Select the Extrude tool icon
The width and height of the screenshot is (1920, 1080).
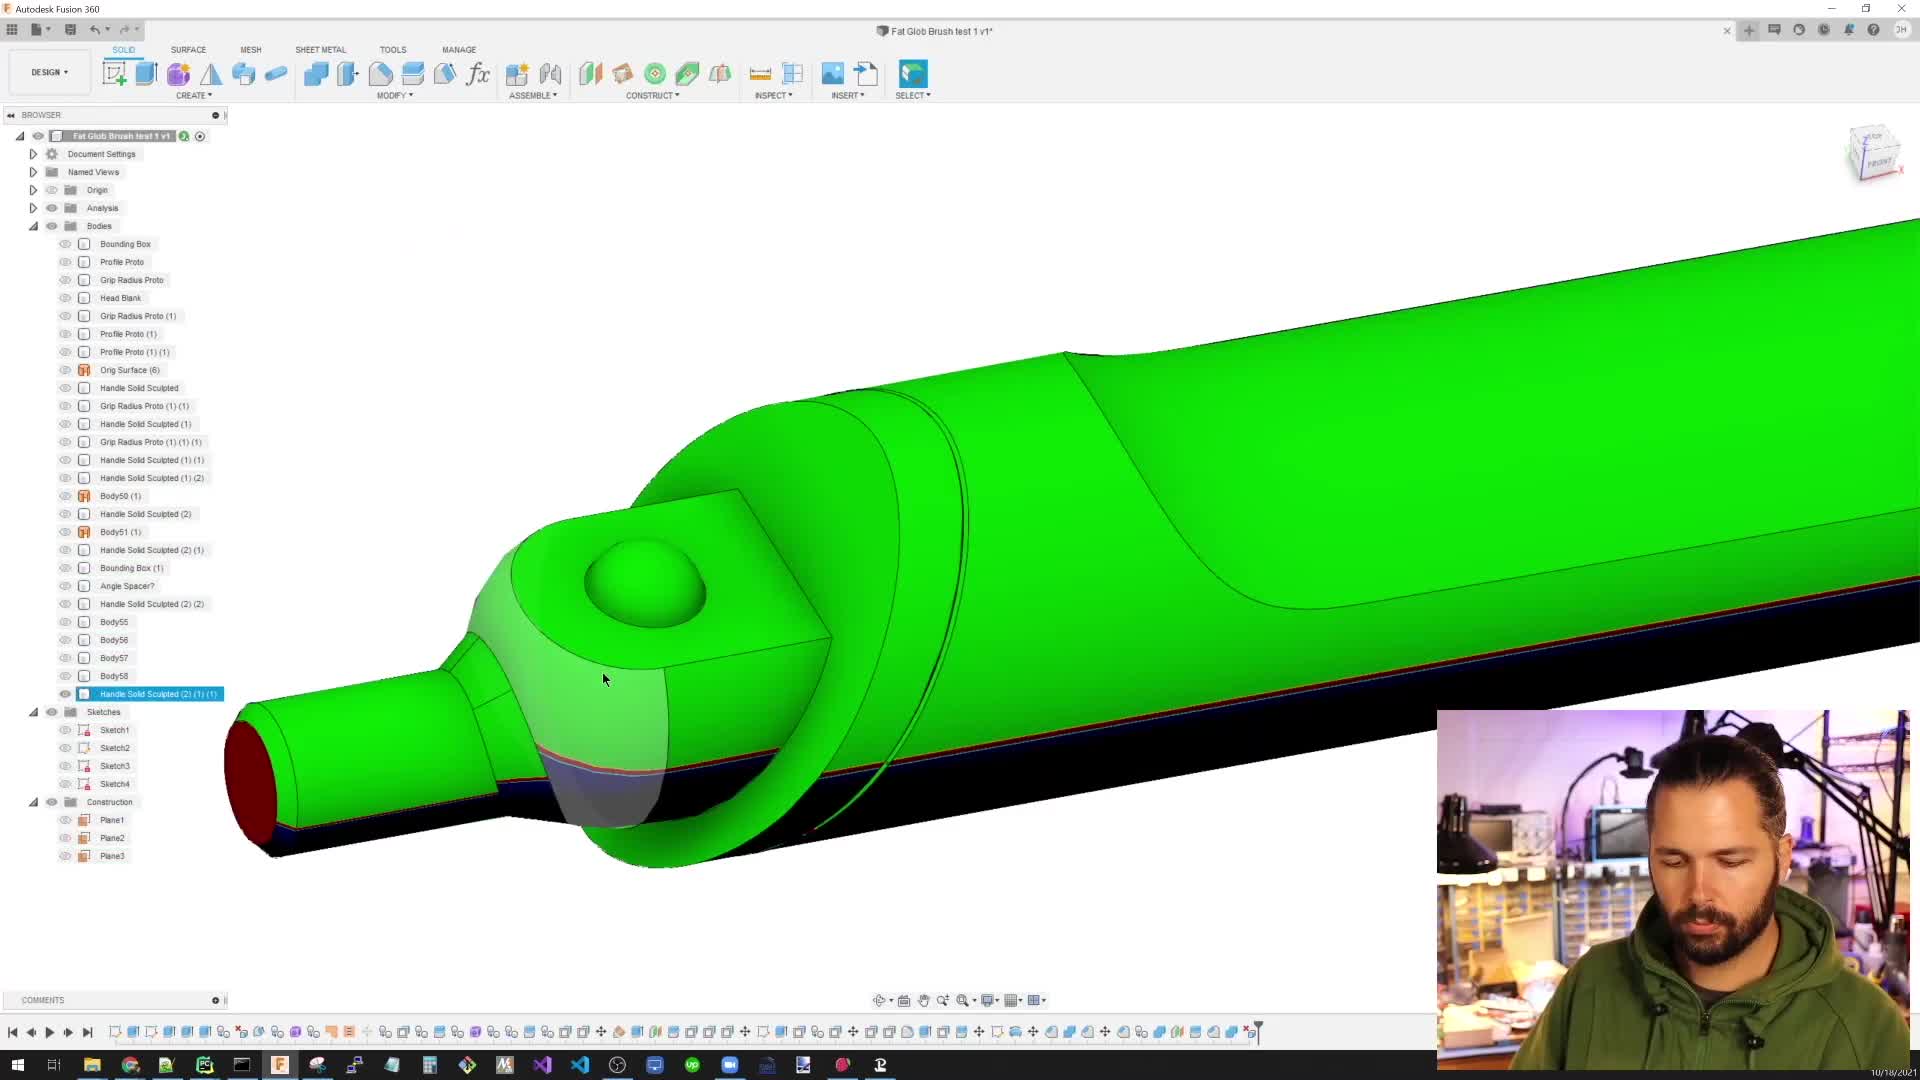(146, 73)
